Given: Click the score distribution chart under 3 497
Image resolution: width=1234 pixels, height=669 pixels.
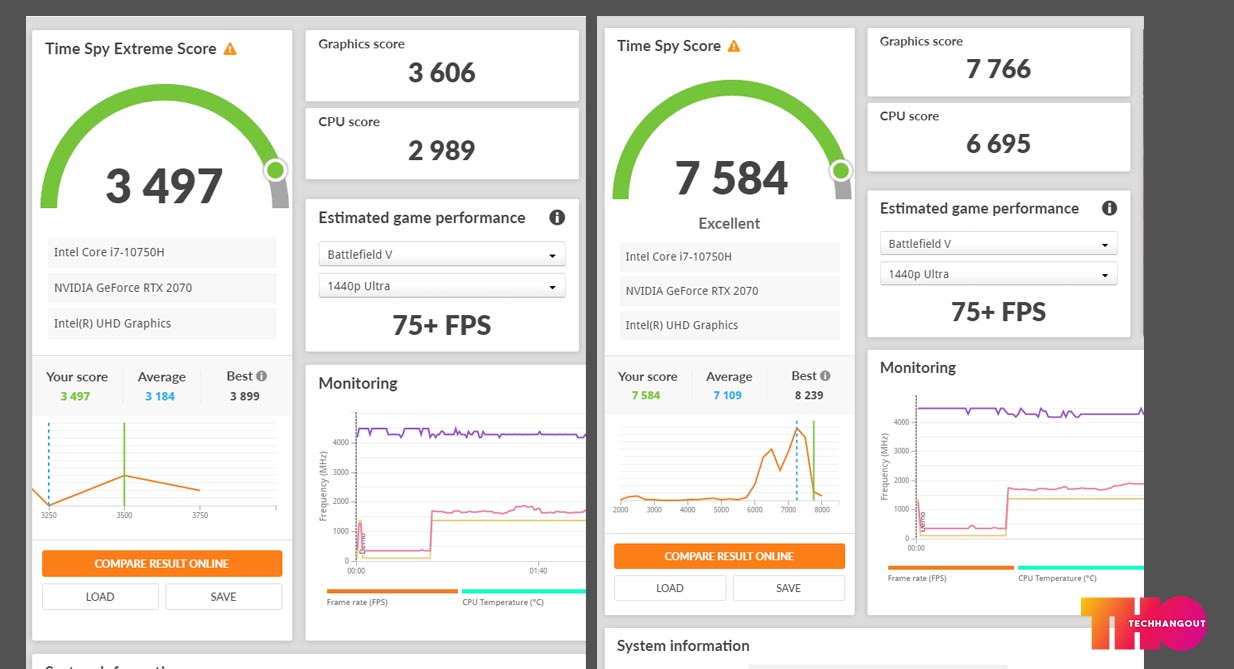Looking at the screenshot, I should (x=155, y=470).
